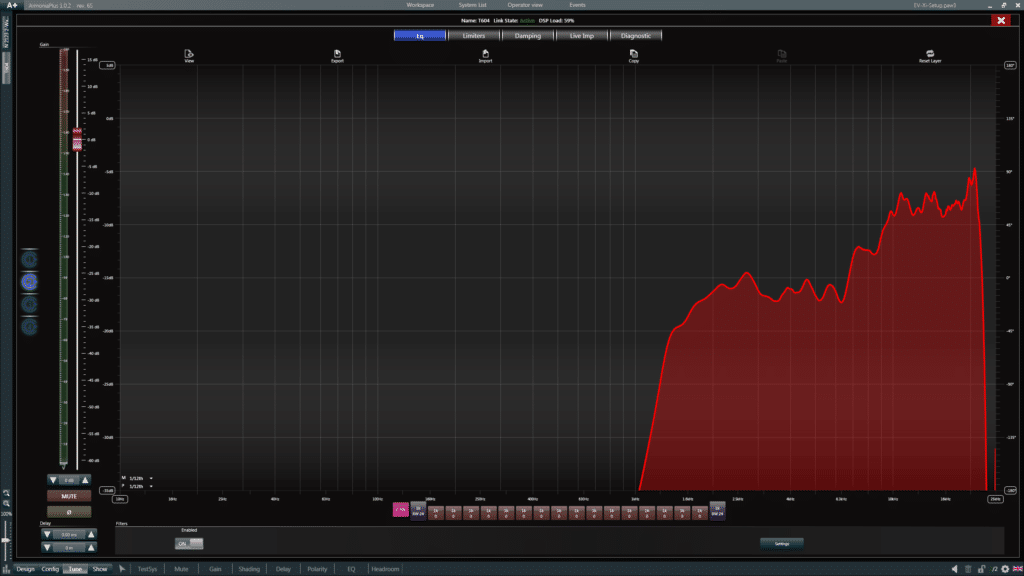Image resolution: width=1024 pixels, height=576 pixels.
Task: Click the UK flag language icon
Action: pos(1017,569)
